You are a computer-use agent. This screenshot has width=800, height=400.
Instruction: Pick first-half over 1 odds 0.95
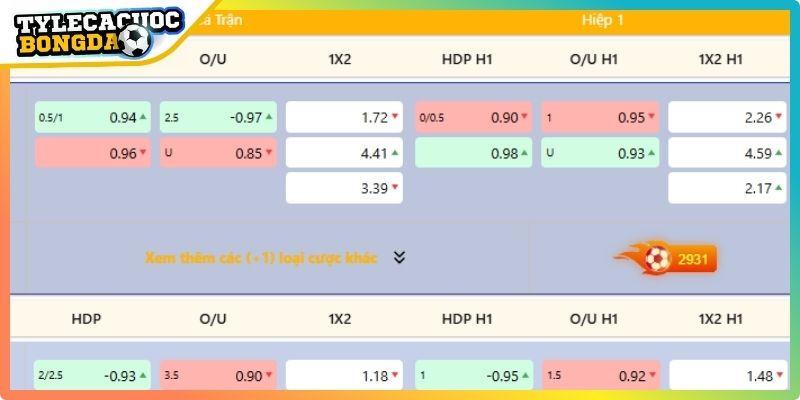600,117
